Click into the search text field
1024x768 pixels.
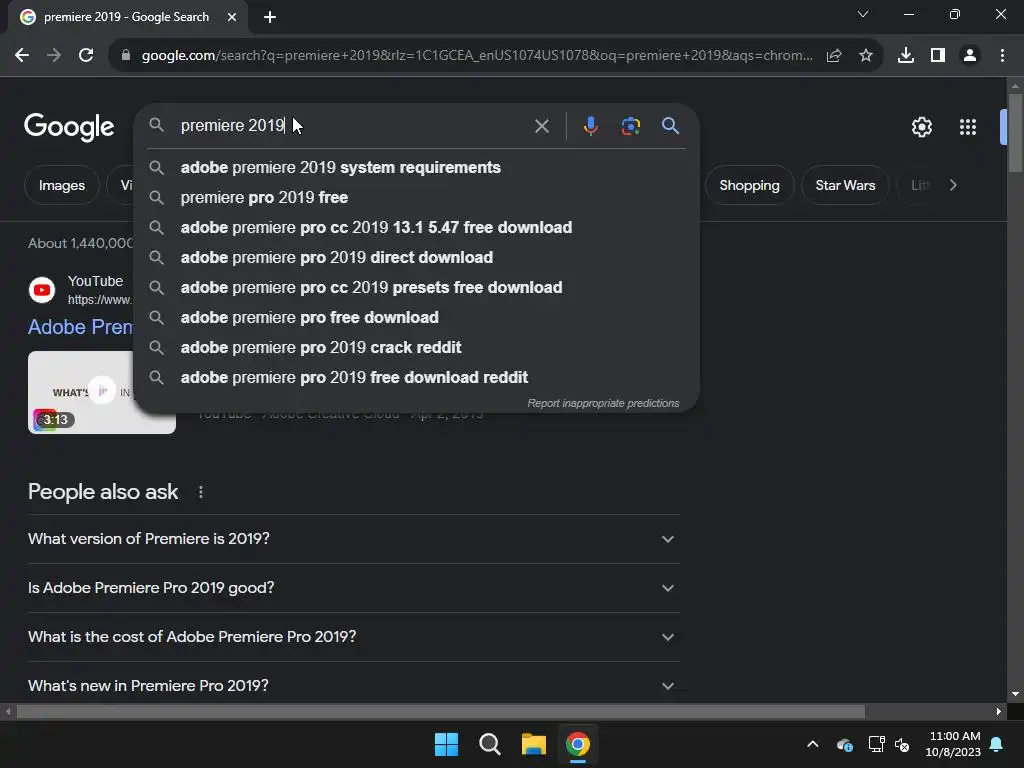353,125
